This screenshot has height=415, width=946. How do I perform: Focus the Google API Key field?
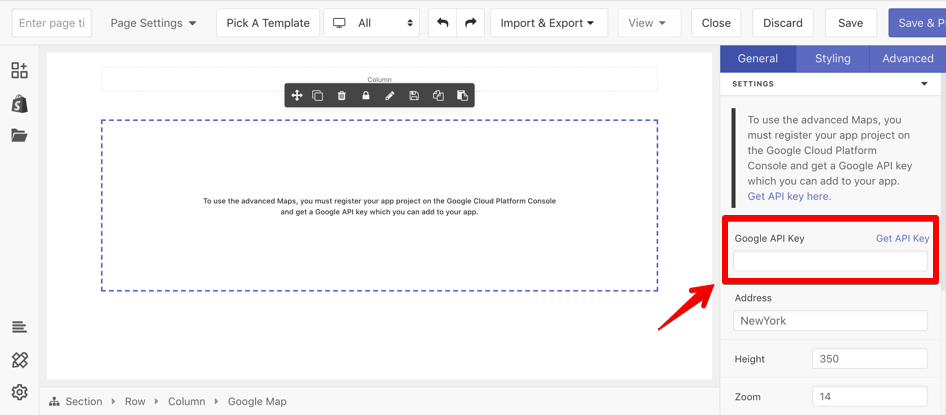[830, 261]
